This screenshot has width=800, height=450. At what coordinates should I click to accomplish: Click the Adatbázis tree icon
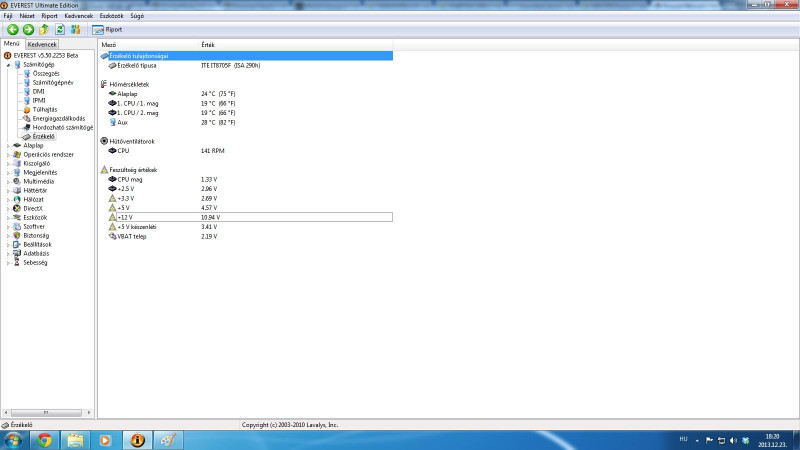[x=17, y=254]
